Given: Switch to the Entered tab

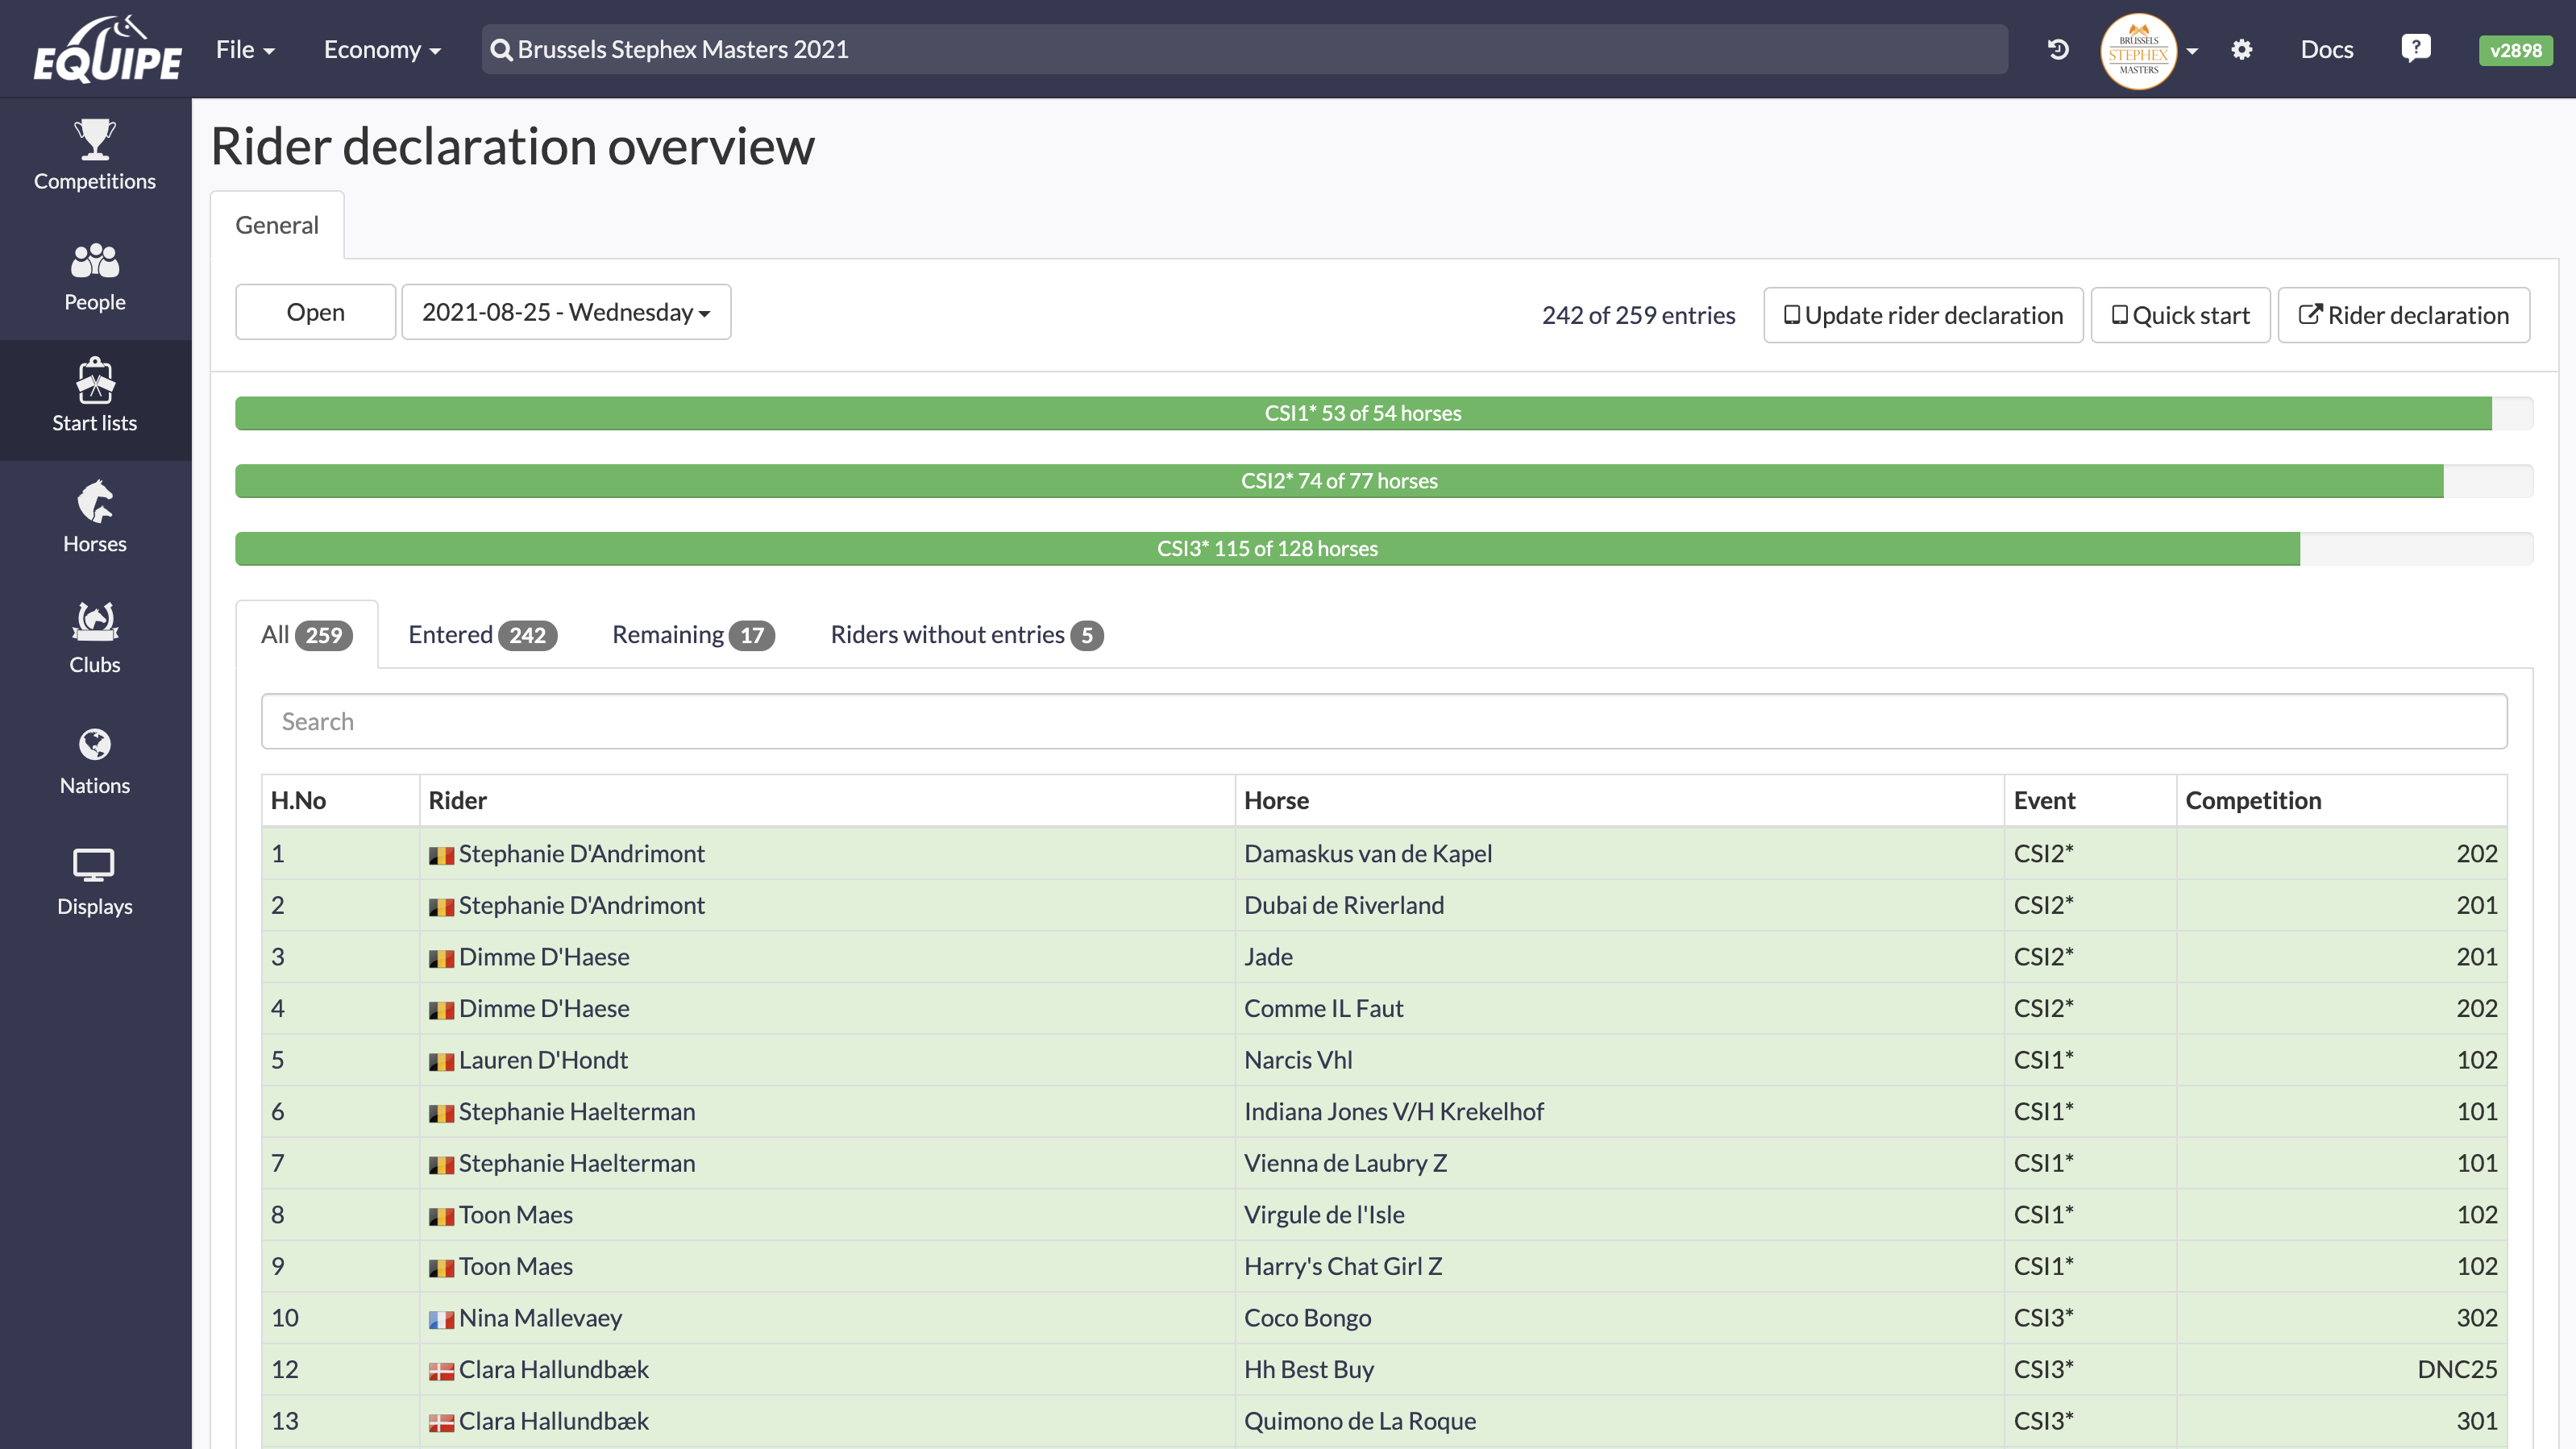Looking at the screenshot, I should pos(482,635).
